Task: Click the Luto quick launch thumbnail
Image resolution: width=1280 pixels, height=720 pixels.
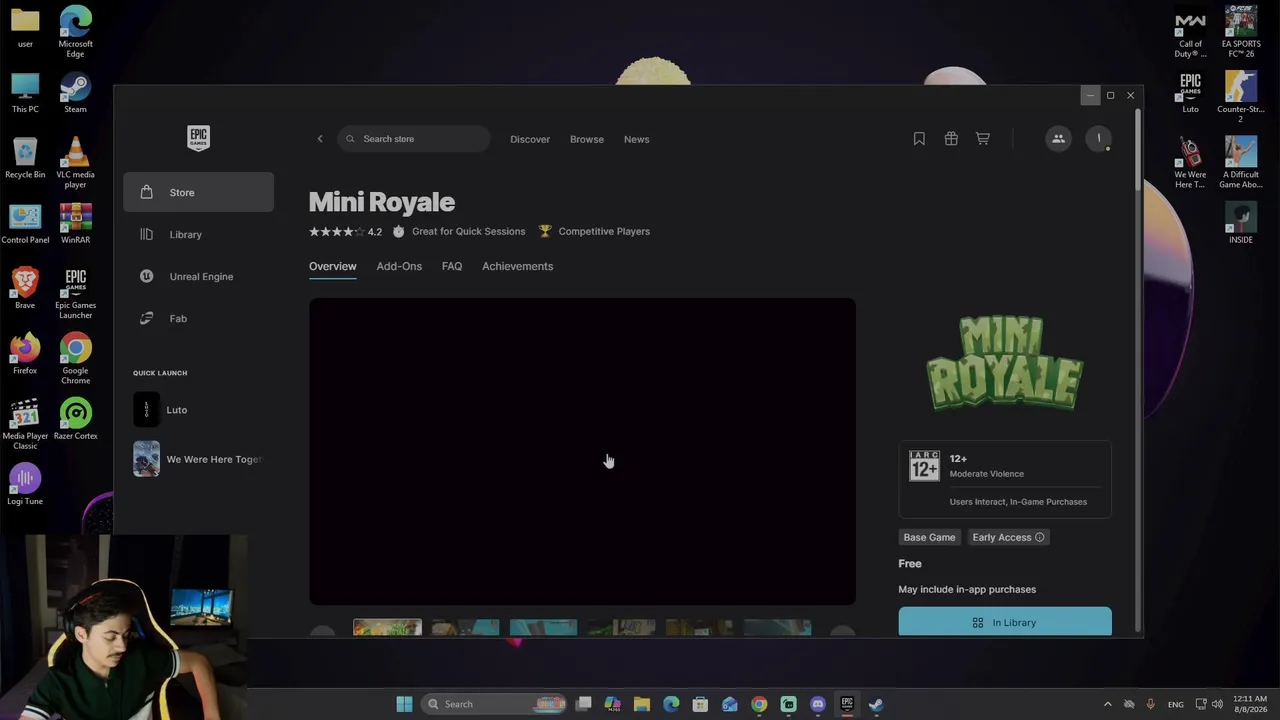Action: pyautogui.click(x=146, y=409)
